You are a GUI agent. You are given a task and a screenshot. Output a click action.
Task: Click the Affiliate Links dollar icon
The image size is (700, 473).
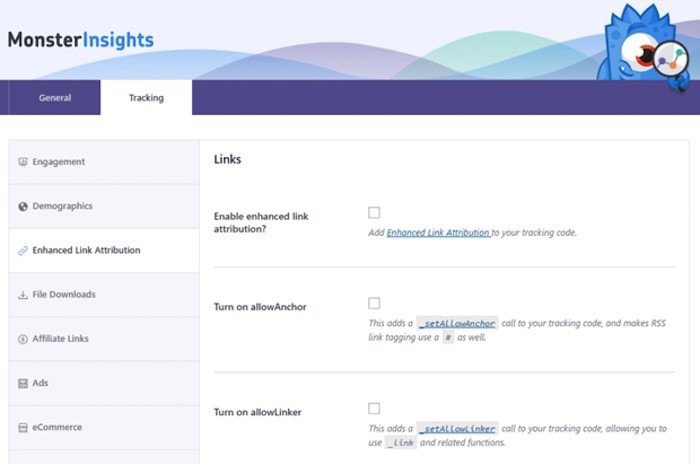pos(23,339)
